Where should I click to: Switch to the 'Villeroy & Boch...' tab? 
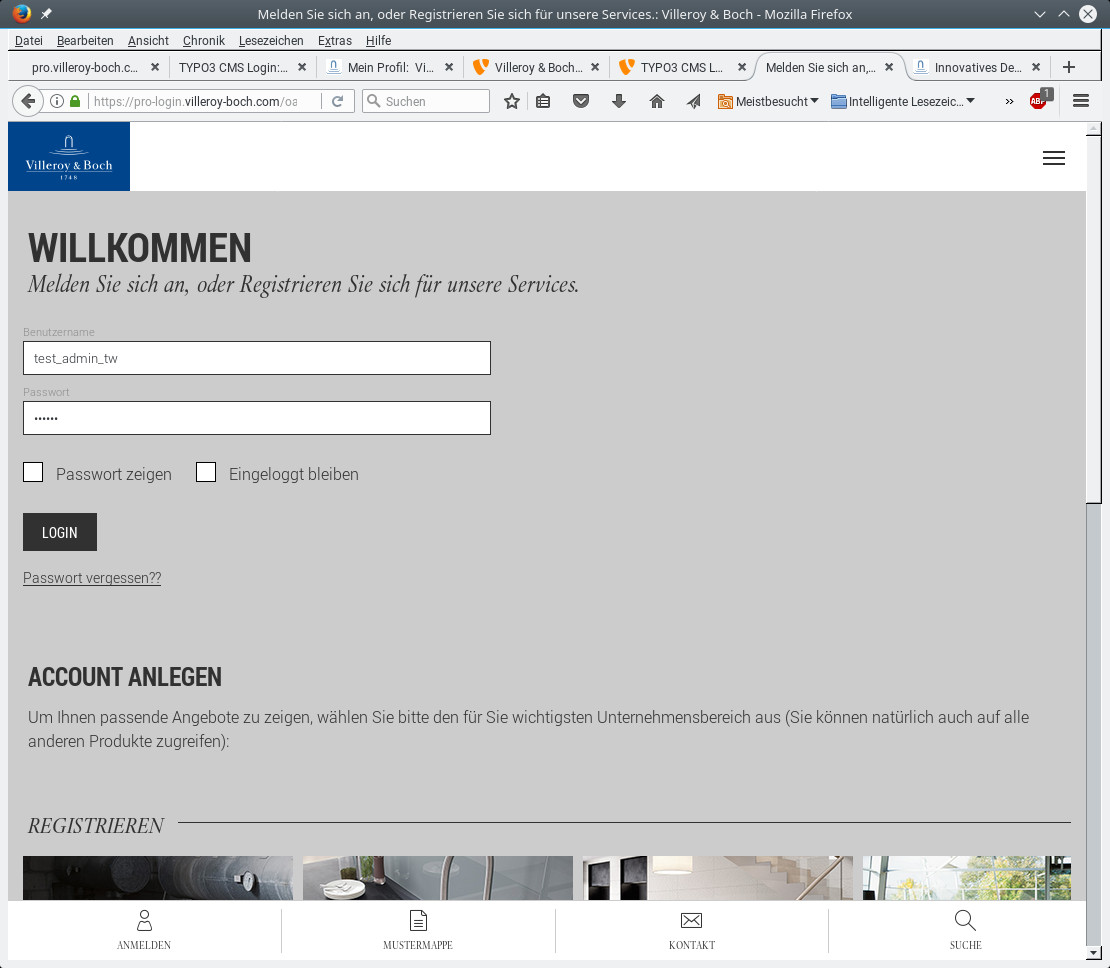pyautogui.click(x=536, y=67)
